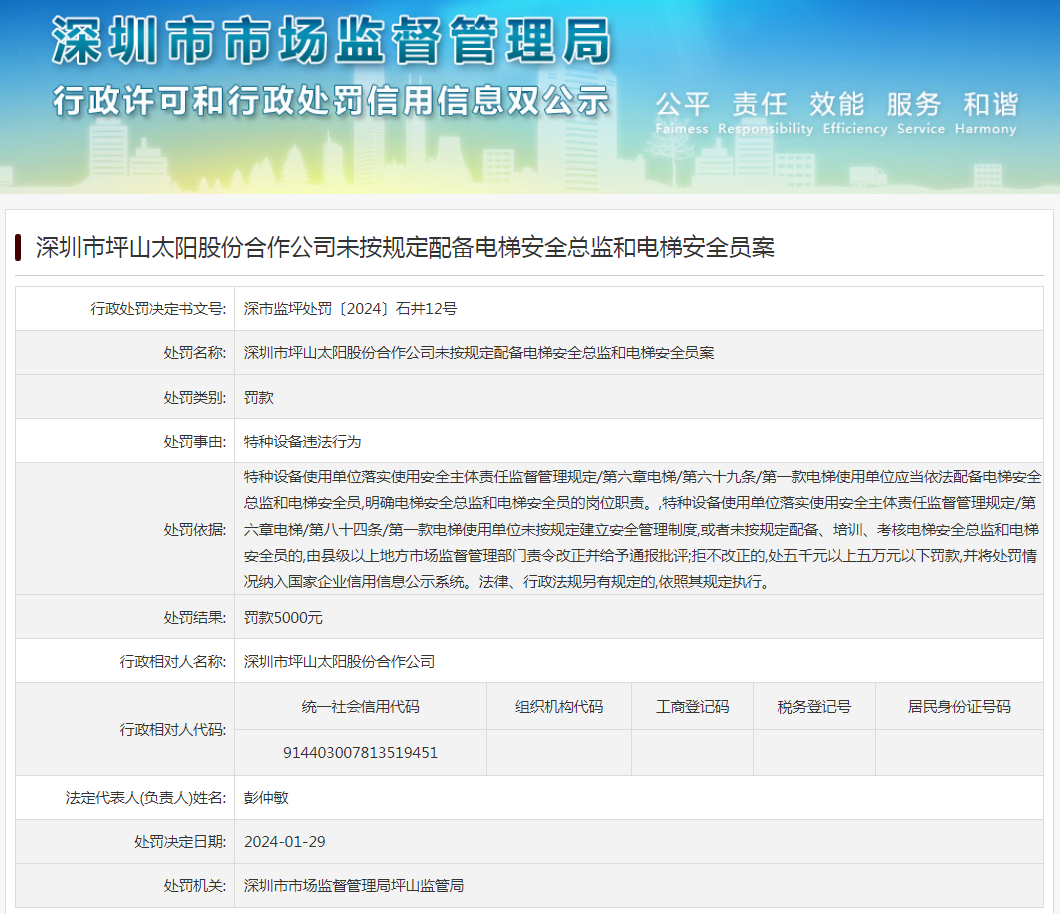The image size is (1060, 914).
Task: Click the 效能 Efficiency slogan text
Action: coord(854,113)
